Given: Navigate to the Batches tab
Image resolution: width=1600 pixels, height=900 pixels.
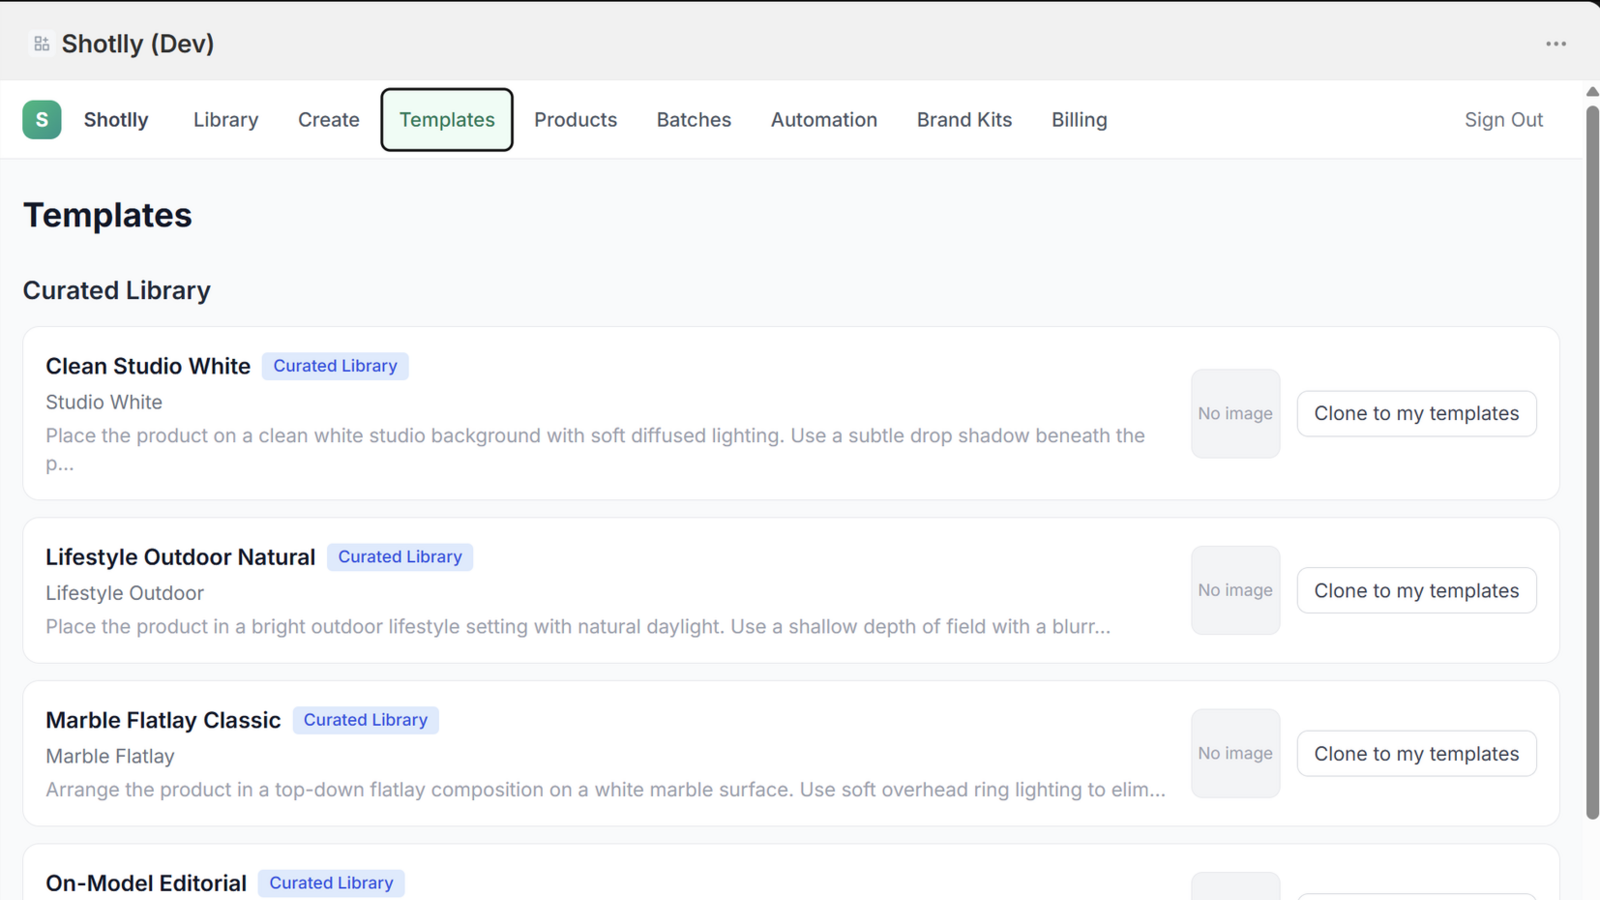Looking at the screenshot, I should tap(694, 120).
